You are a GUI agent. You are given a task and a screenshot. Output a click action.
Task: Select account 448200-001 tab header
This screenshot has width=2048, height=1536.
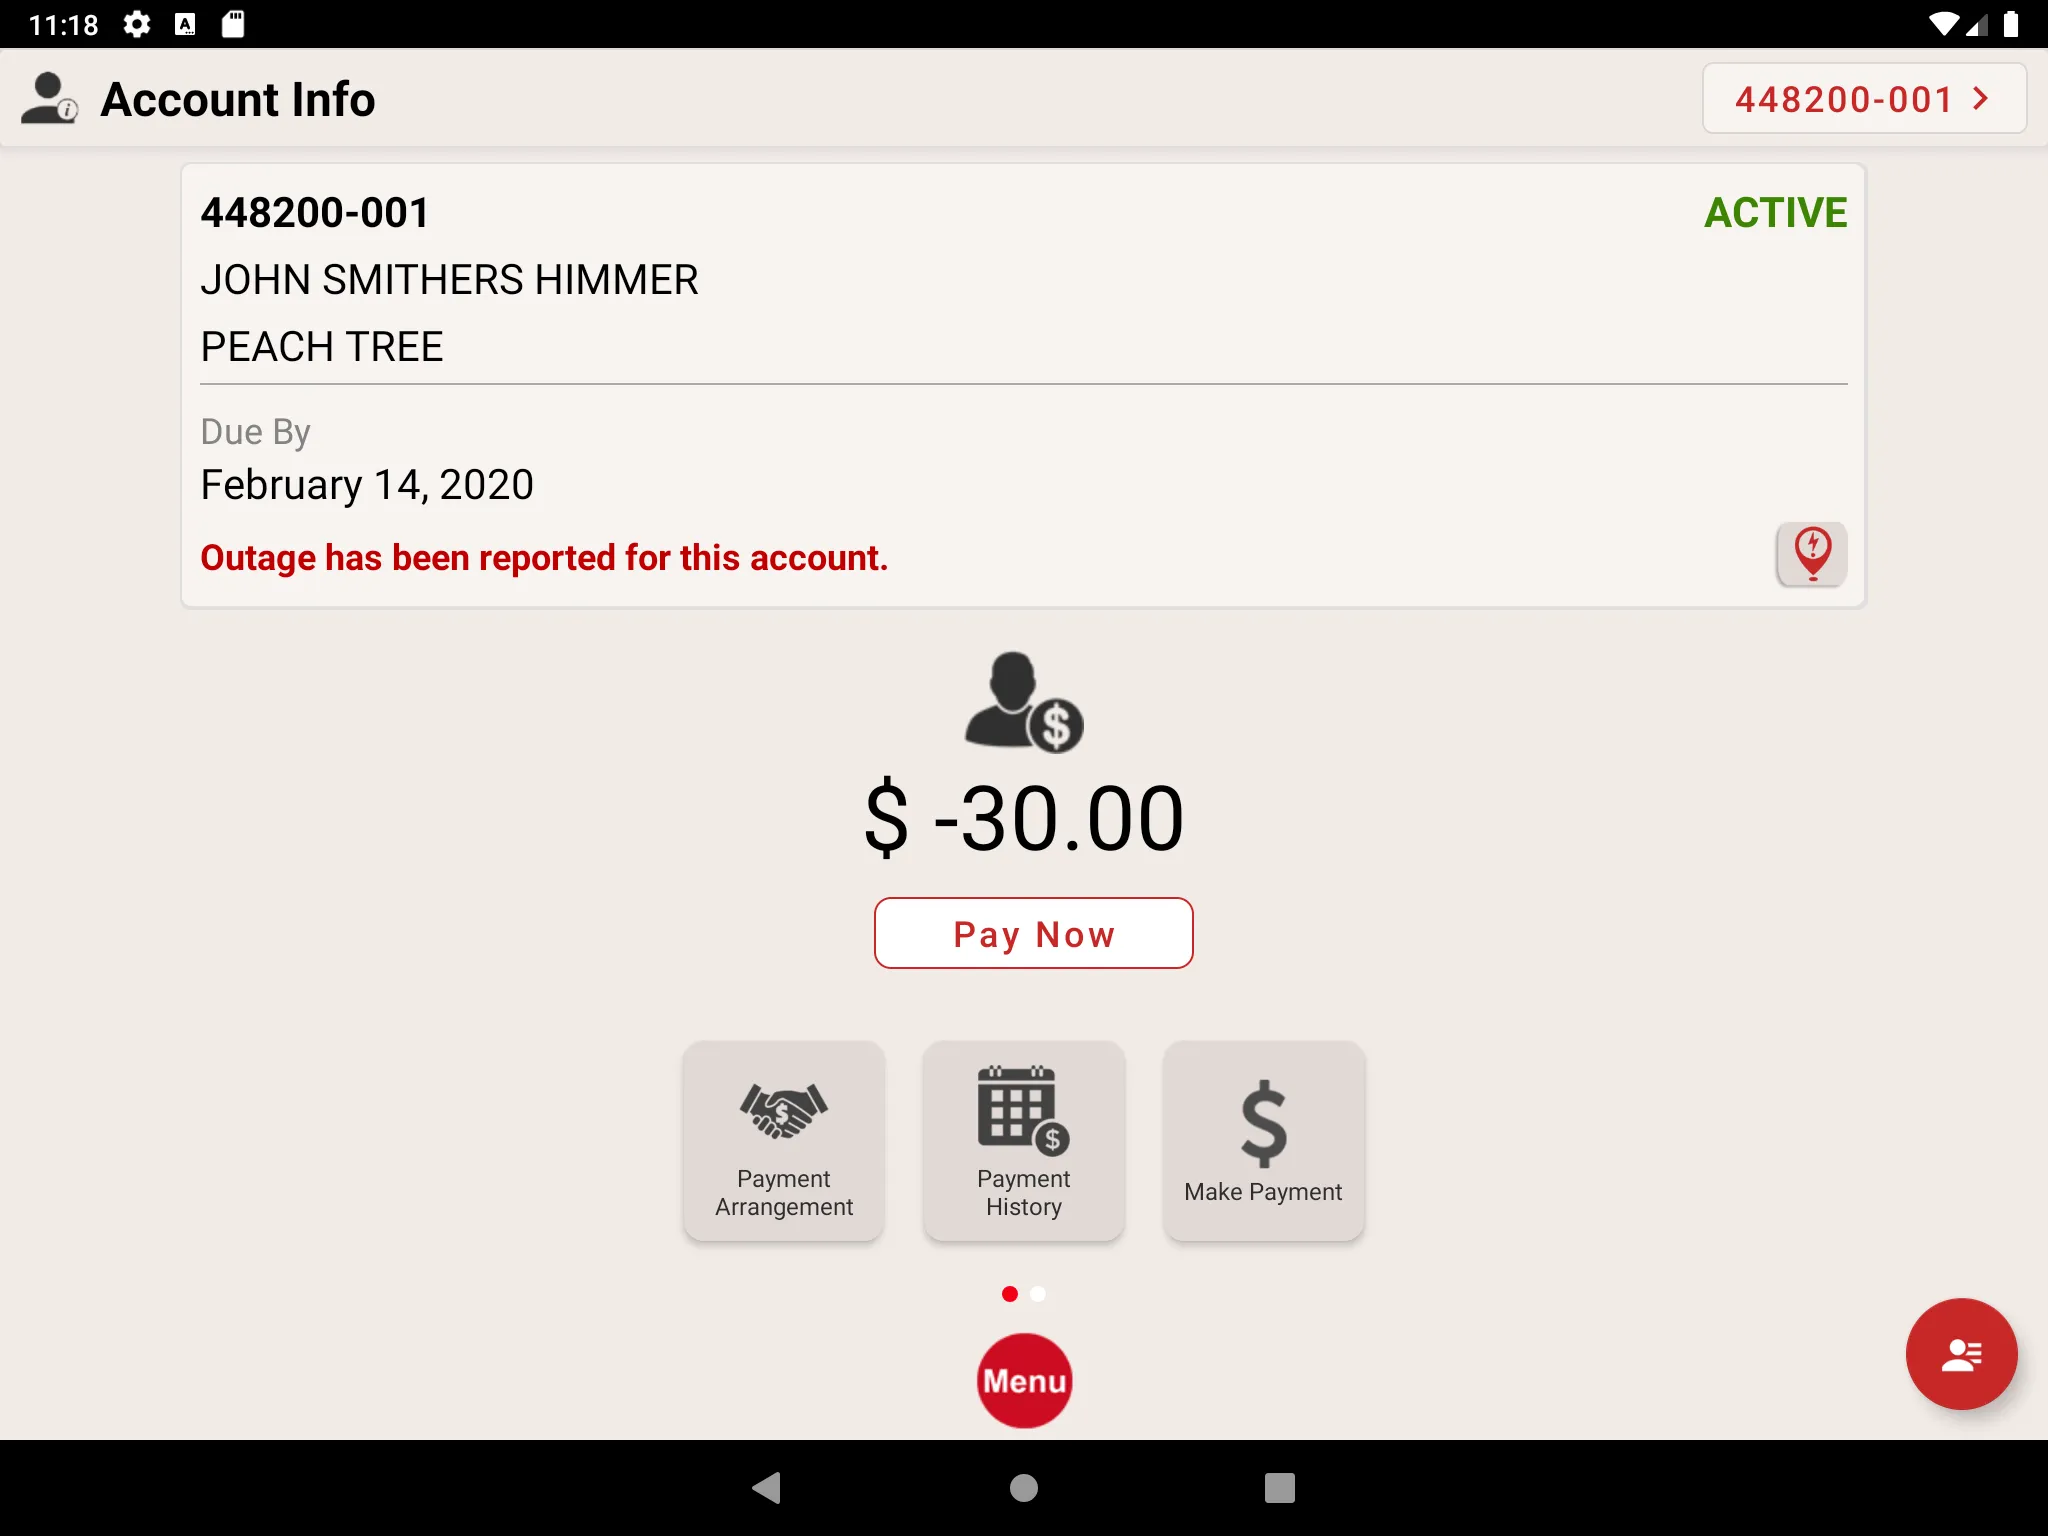point(1861,98)
